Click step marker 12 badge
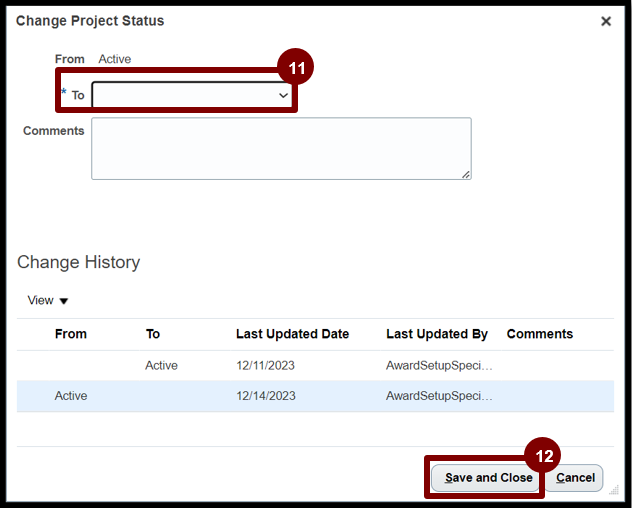The image size is (632, 508). point(543,456)
